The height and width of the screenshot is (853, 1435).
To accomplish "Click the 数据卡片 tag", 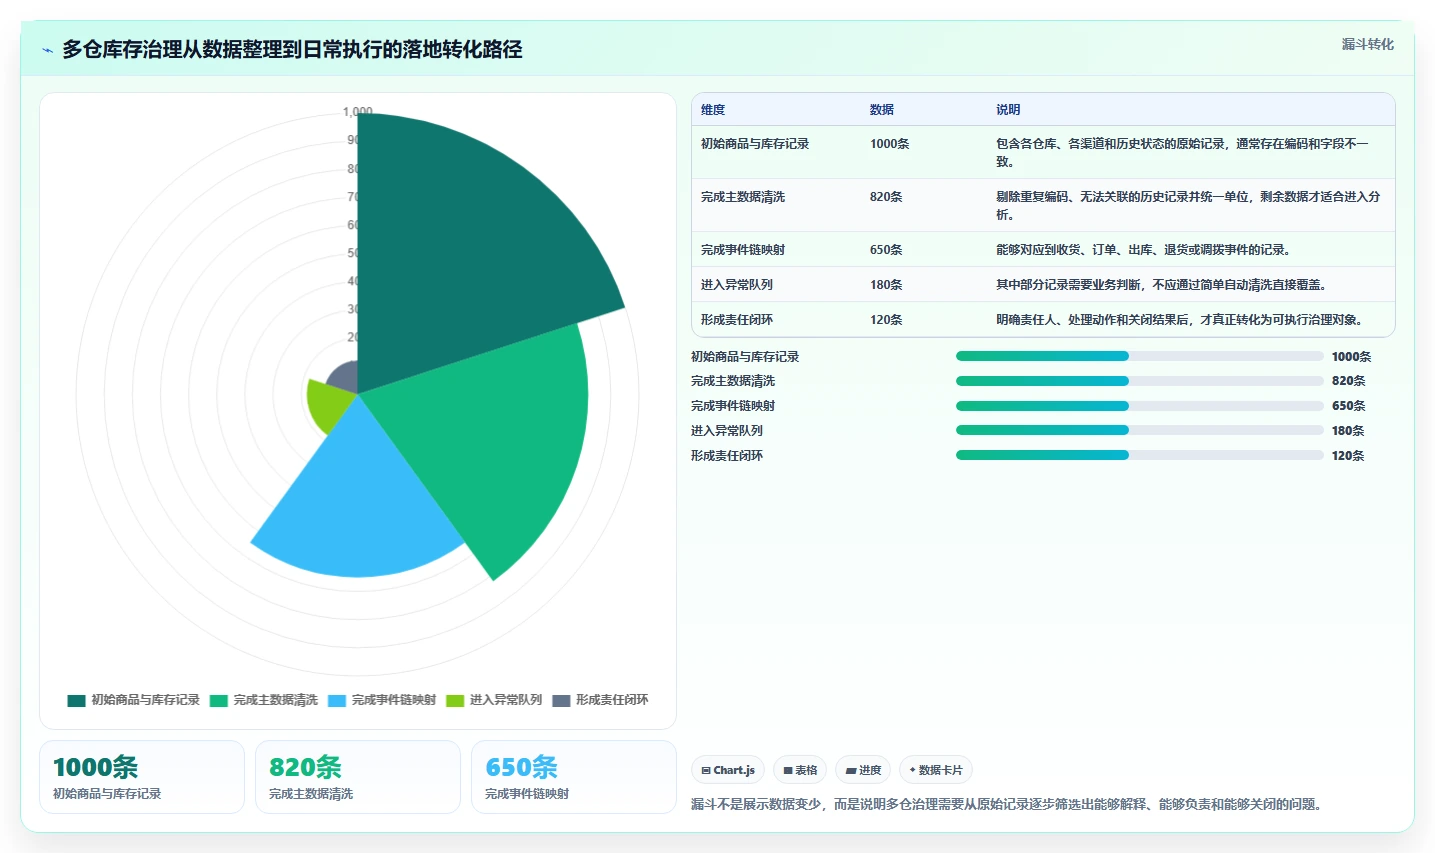I will tap(936, 770).
